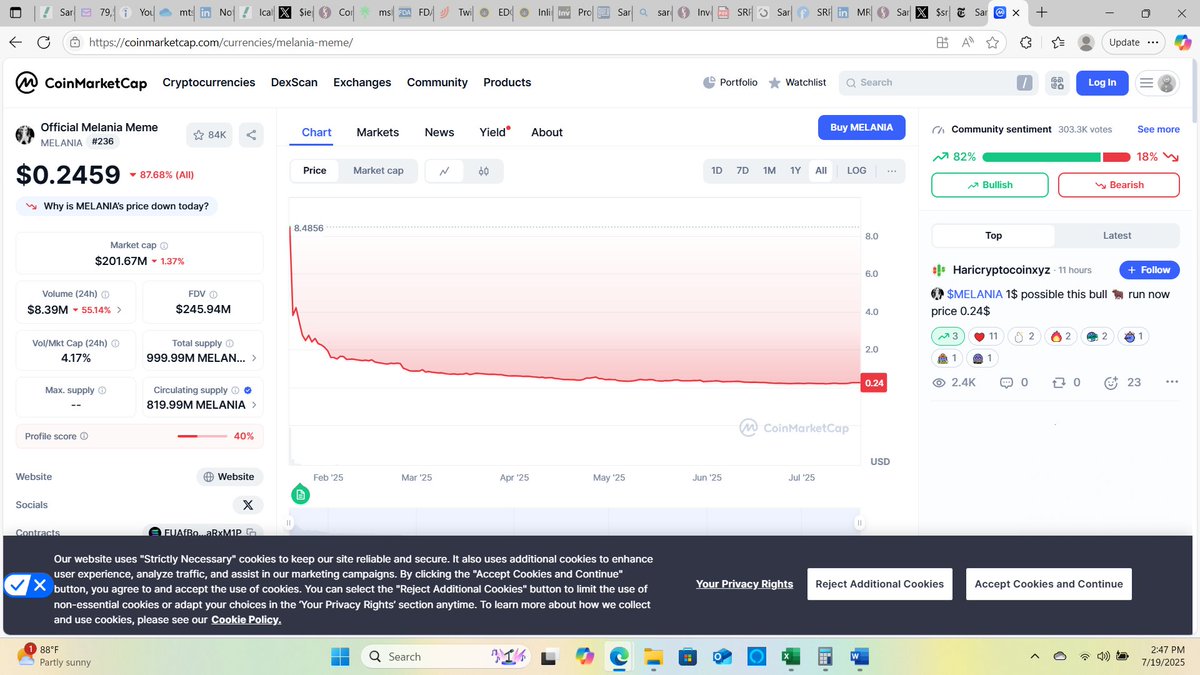
Task: Switch to the Markets tab
Action: [378, 132]
